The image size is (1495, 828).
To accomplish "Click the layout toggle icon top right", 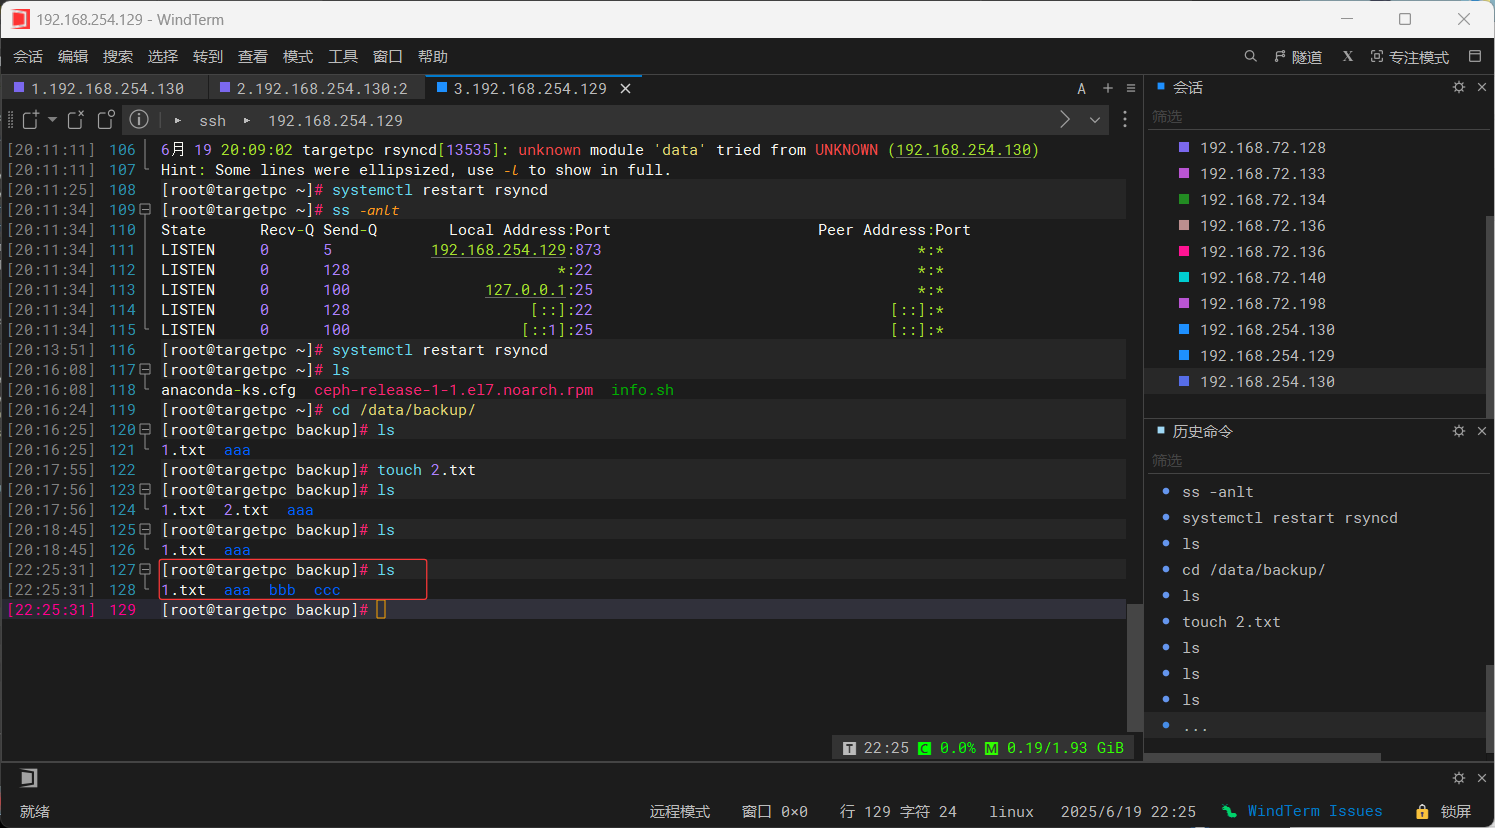I will tap(1475, 56).
